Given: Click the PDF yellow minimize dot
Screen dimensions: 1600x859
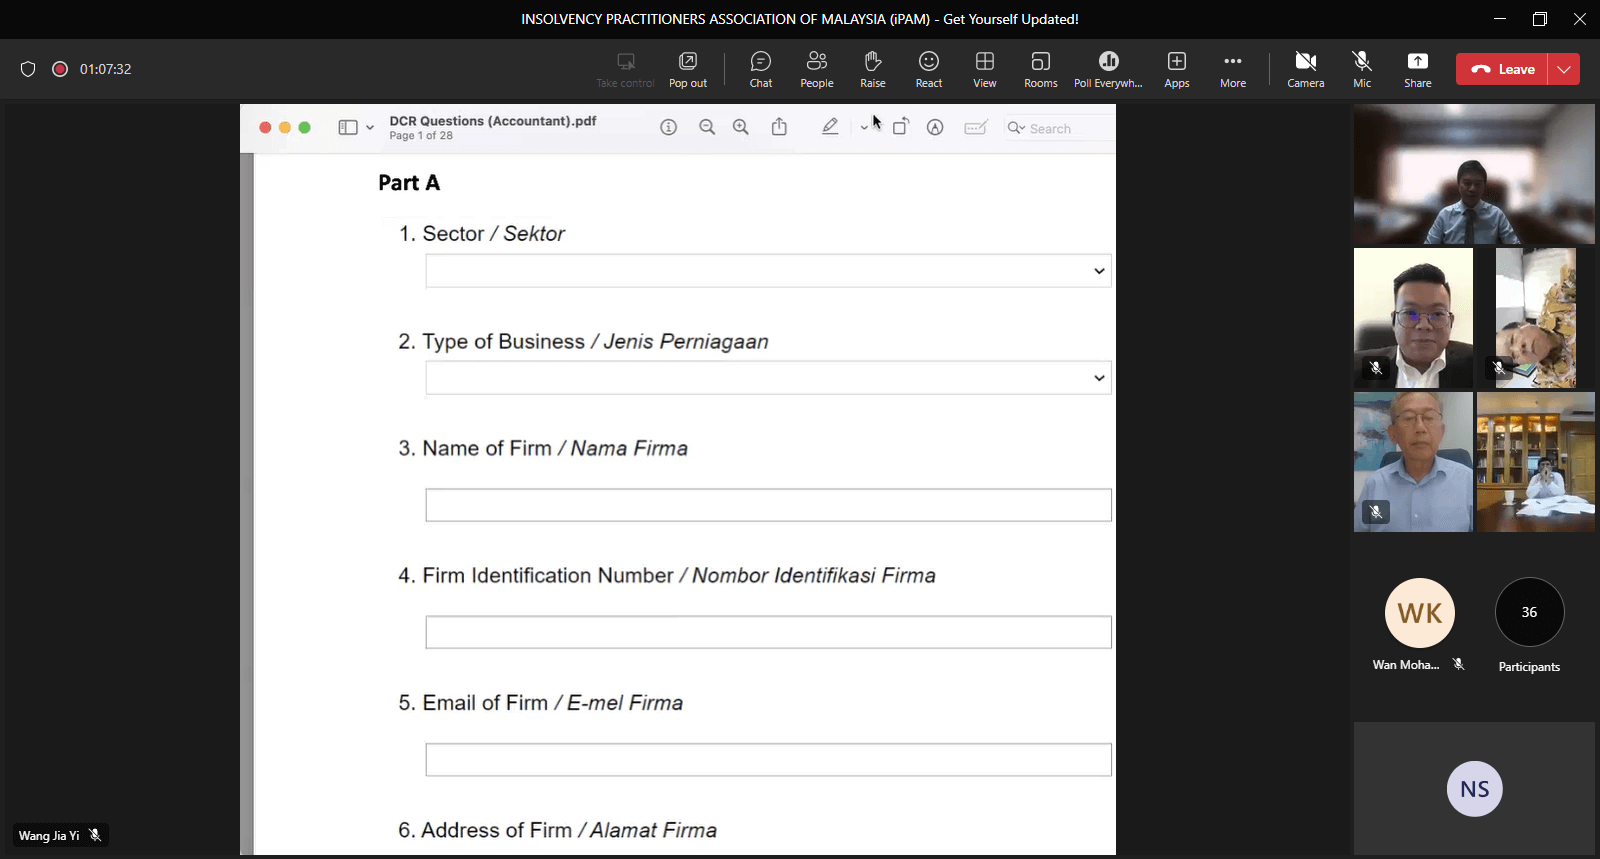Looking at the screenshot, I should [285, 128].
